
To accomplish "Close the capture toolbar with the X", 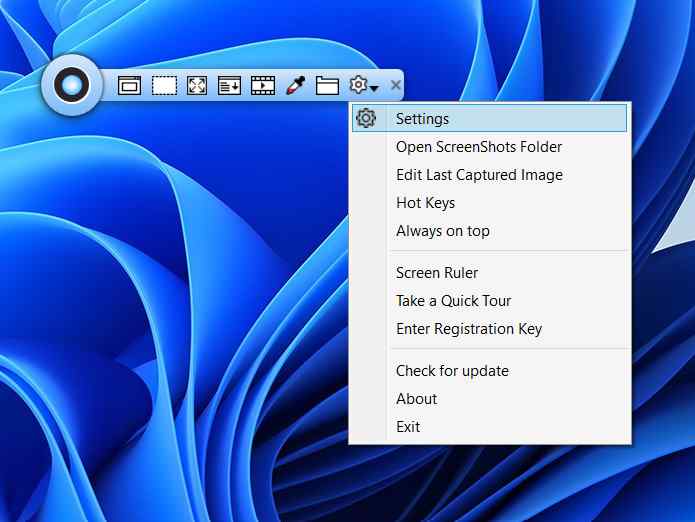I will click(396, 85).
